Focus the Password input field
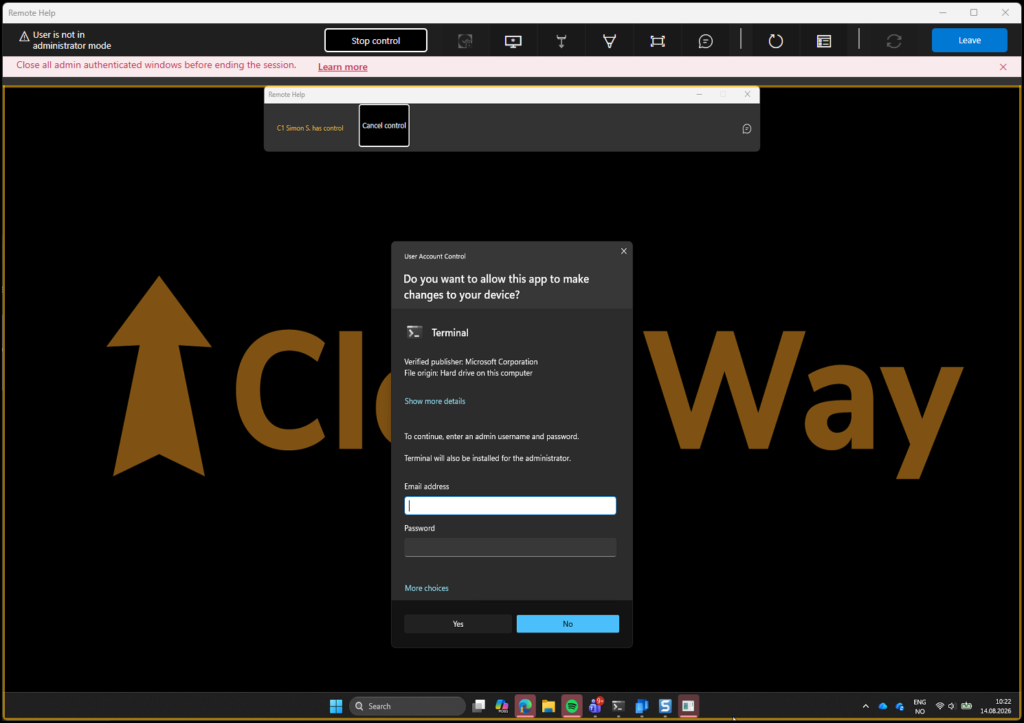 510,547
